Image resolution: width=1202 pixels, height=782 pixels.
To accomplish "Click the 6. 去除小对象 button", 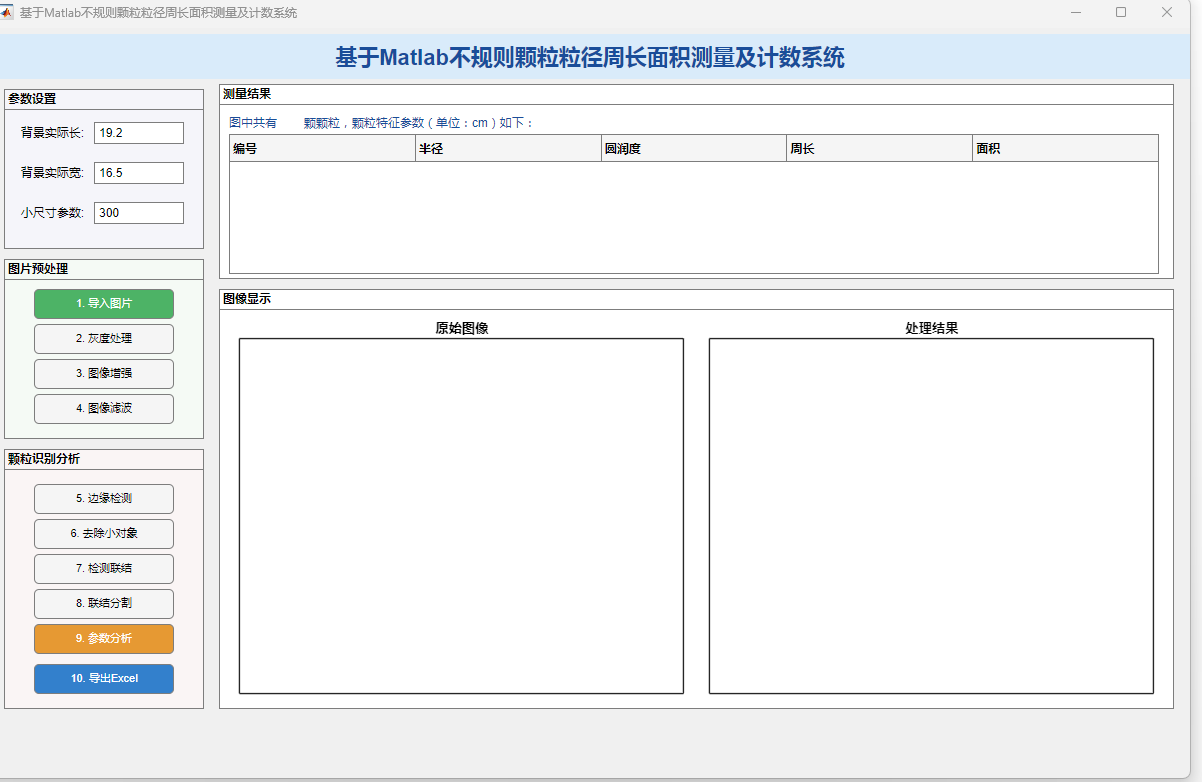I will pyautogui.click(x=104, y=534).
